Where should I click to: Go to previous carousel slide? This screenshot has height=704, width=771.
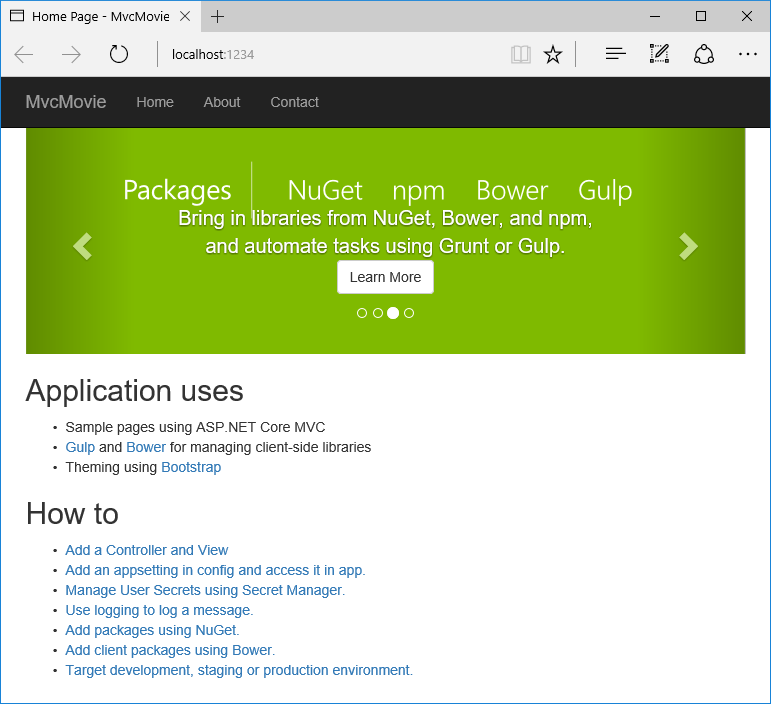pyautogui.click(x=82, y=246)
